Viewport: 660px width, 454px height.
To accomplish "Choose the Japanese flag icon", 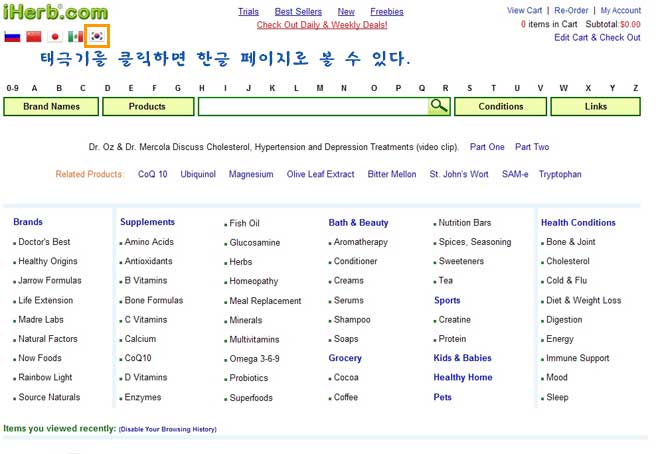I will click(x=56, y=37).
